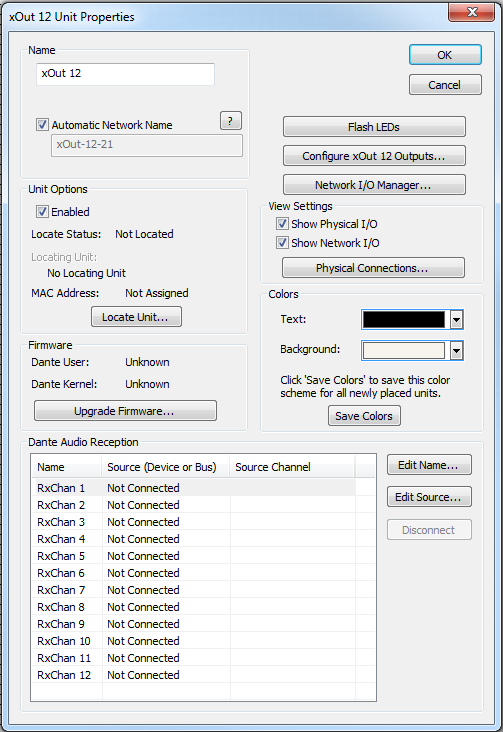Click Dante Kernel Unknown value
The width and height of the screenshot is (503, 732).
[x=147, y=384]
